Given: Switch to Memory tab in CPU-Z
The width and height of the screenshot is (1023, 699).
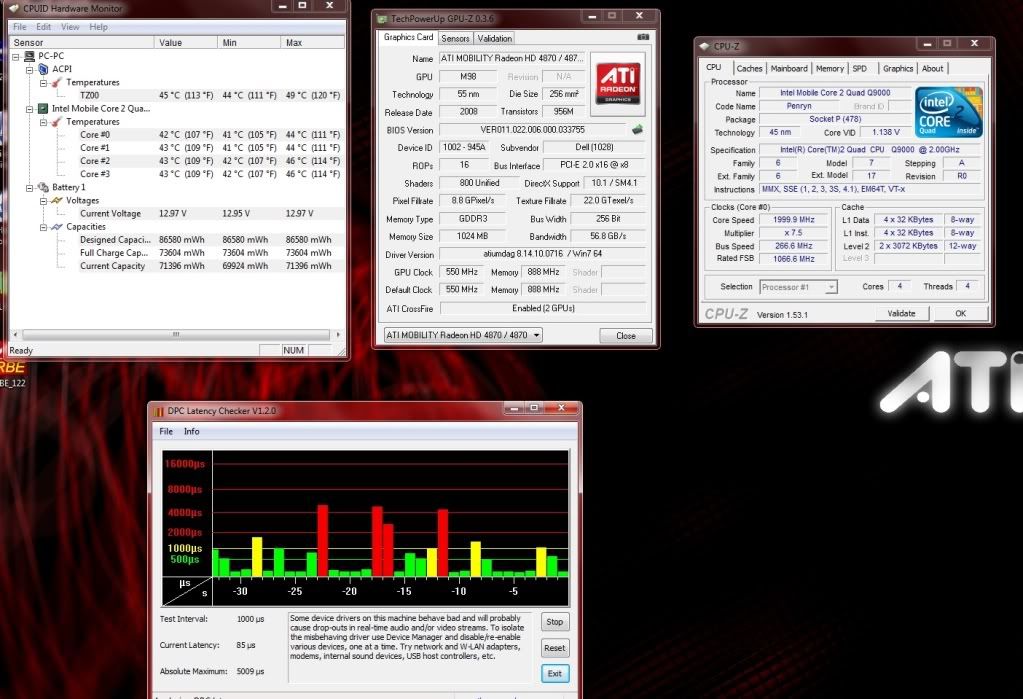Looking at the screenshot, I should 829,69.
